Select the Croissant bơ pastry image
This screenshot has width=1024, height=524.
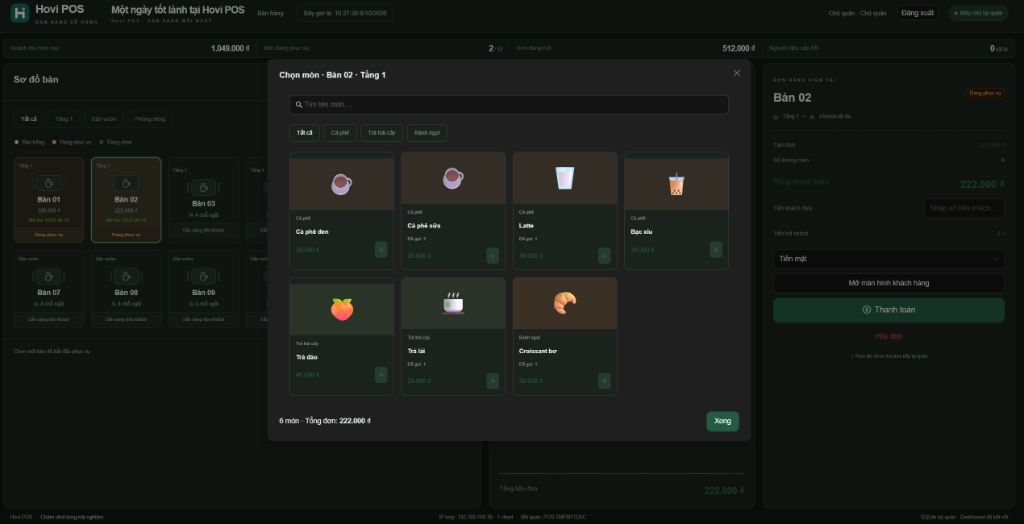[565, 303]
